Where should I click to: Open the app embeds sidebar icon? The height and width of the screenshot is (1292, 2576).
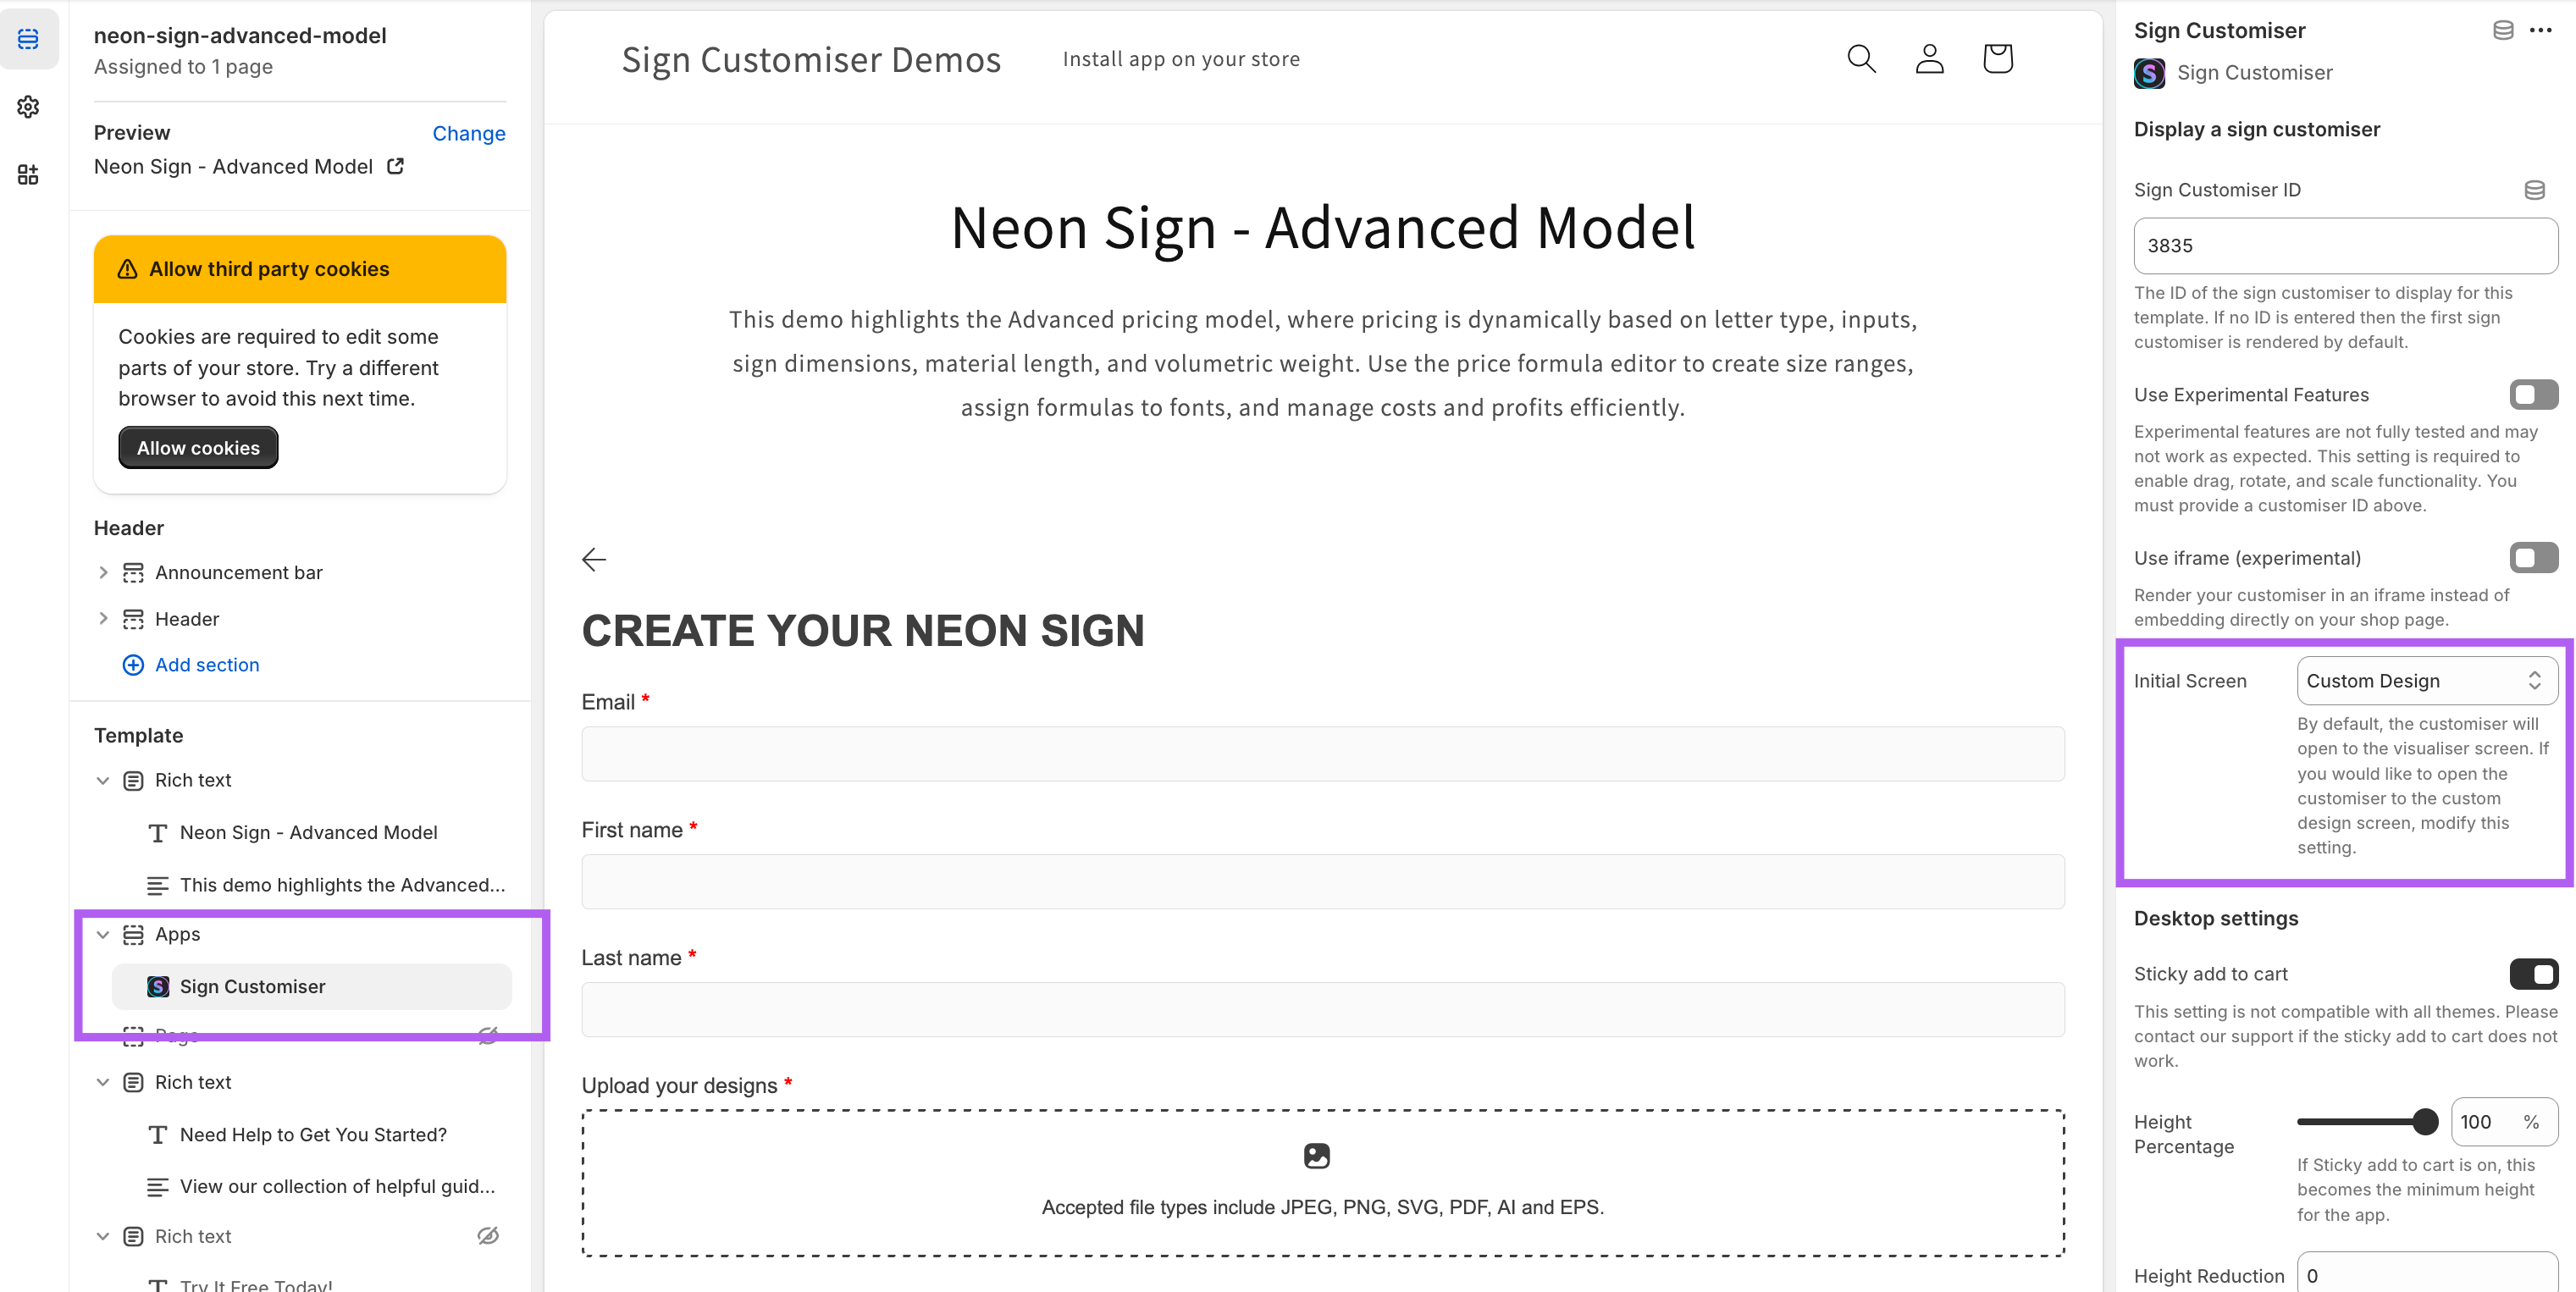click(28, 175)
